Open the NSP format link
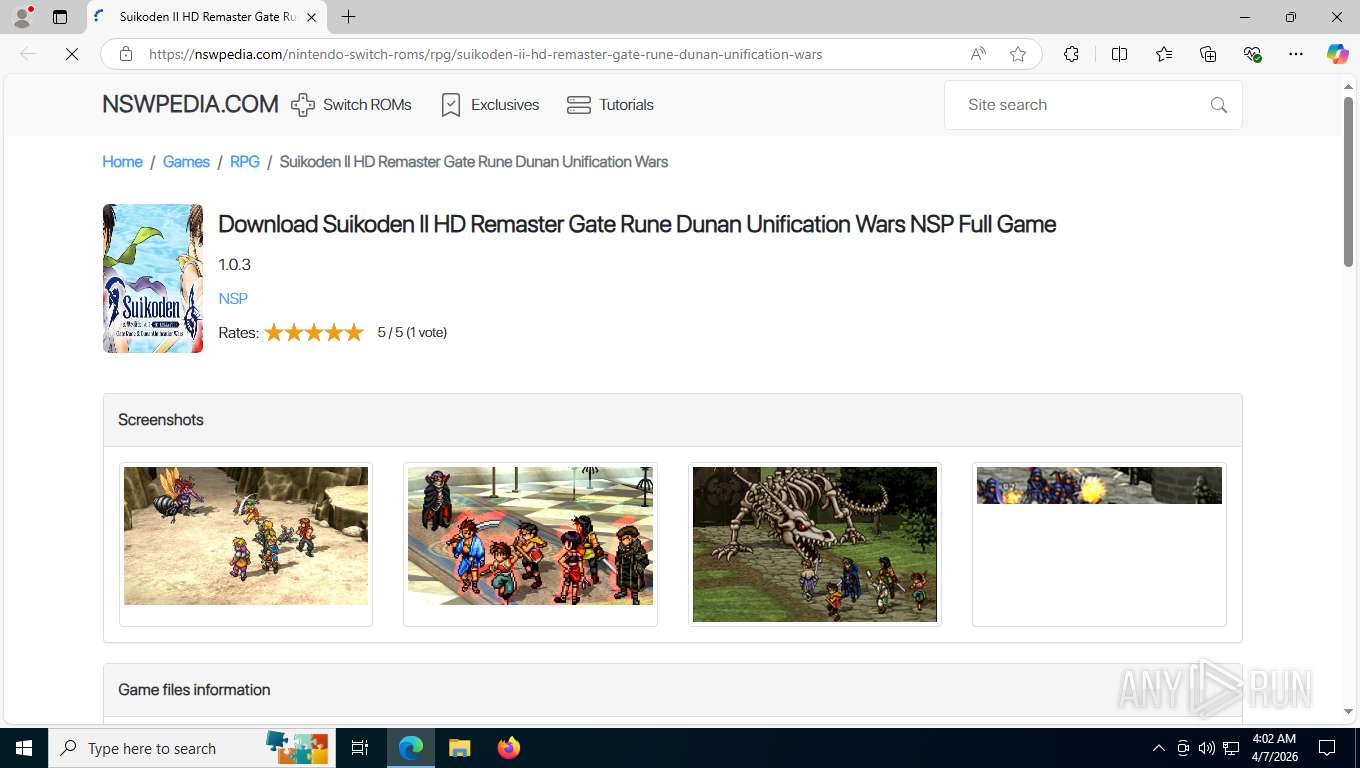The image size is (1360, 768). pos(233,299)
